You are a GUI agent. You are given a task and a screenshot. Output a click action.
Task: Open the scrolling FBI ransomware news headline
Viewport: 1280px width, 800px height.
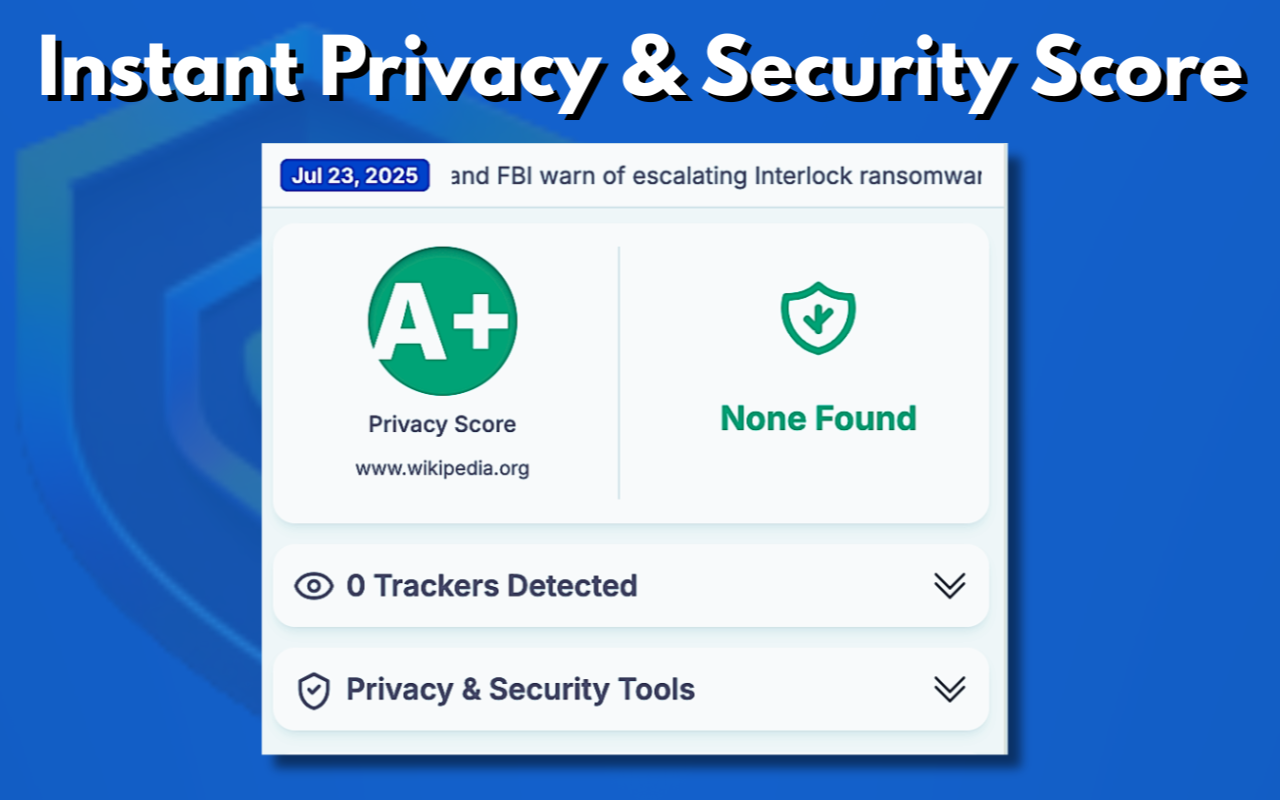(x=715, y=175)
